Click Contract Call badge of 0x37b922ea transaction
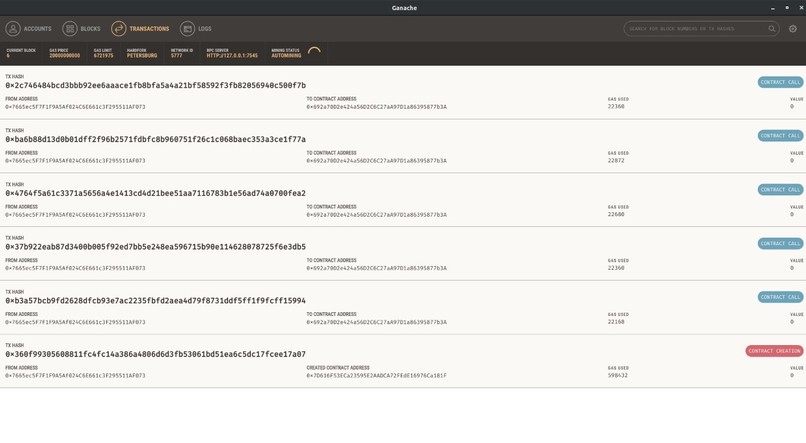806x443 pixels. pyautogui.click(x=780, y=244)
